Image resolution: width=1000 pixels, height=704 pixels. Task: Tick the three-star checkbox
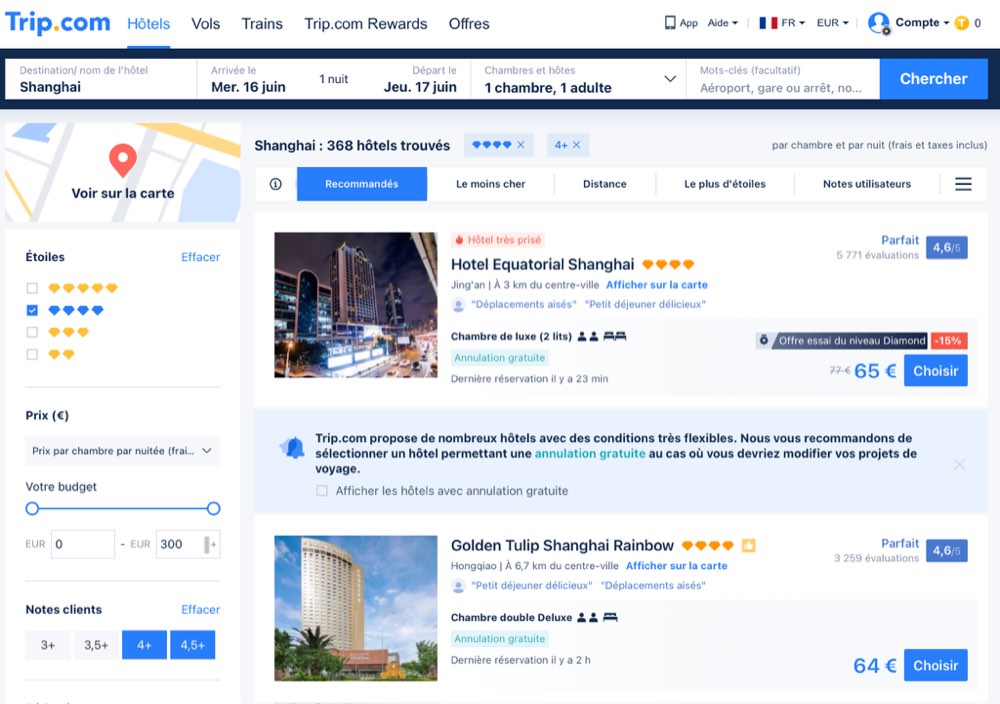[x=33, y=332]
